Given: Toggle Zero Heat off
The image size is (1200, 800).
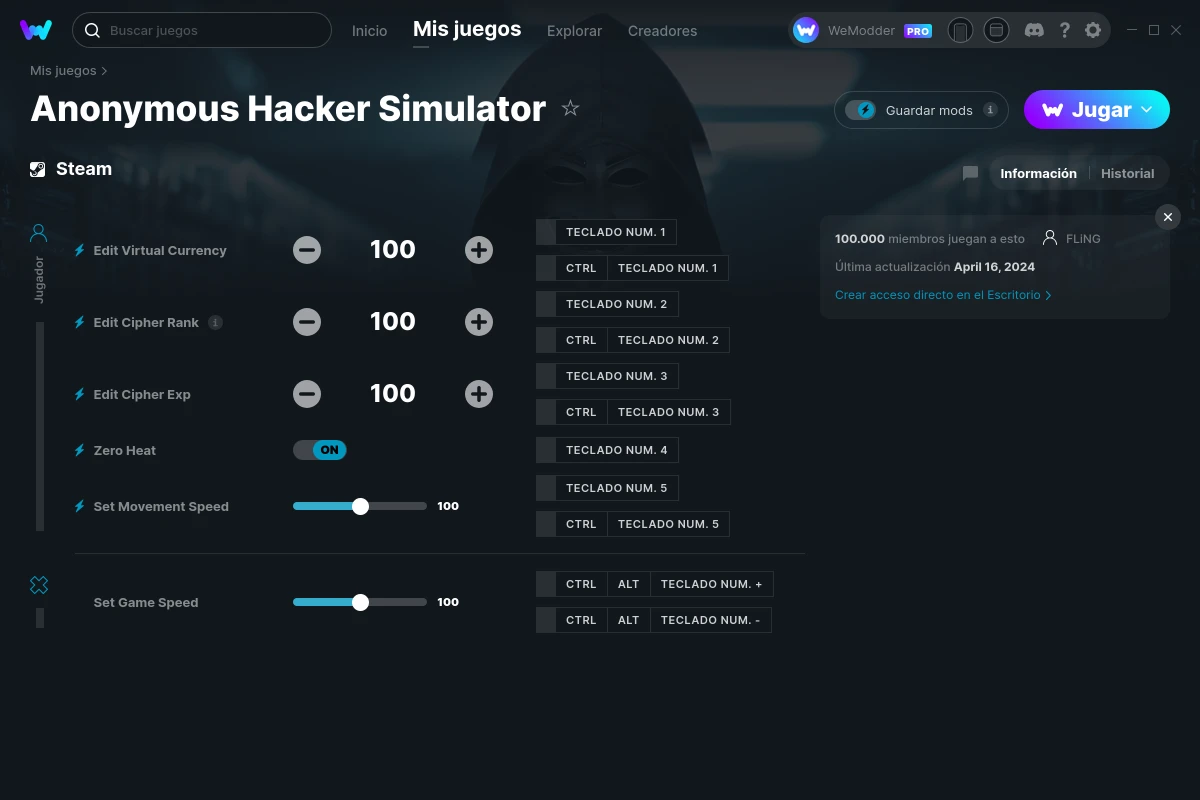Looking at the screenshot, I should tap(319, 450).
